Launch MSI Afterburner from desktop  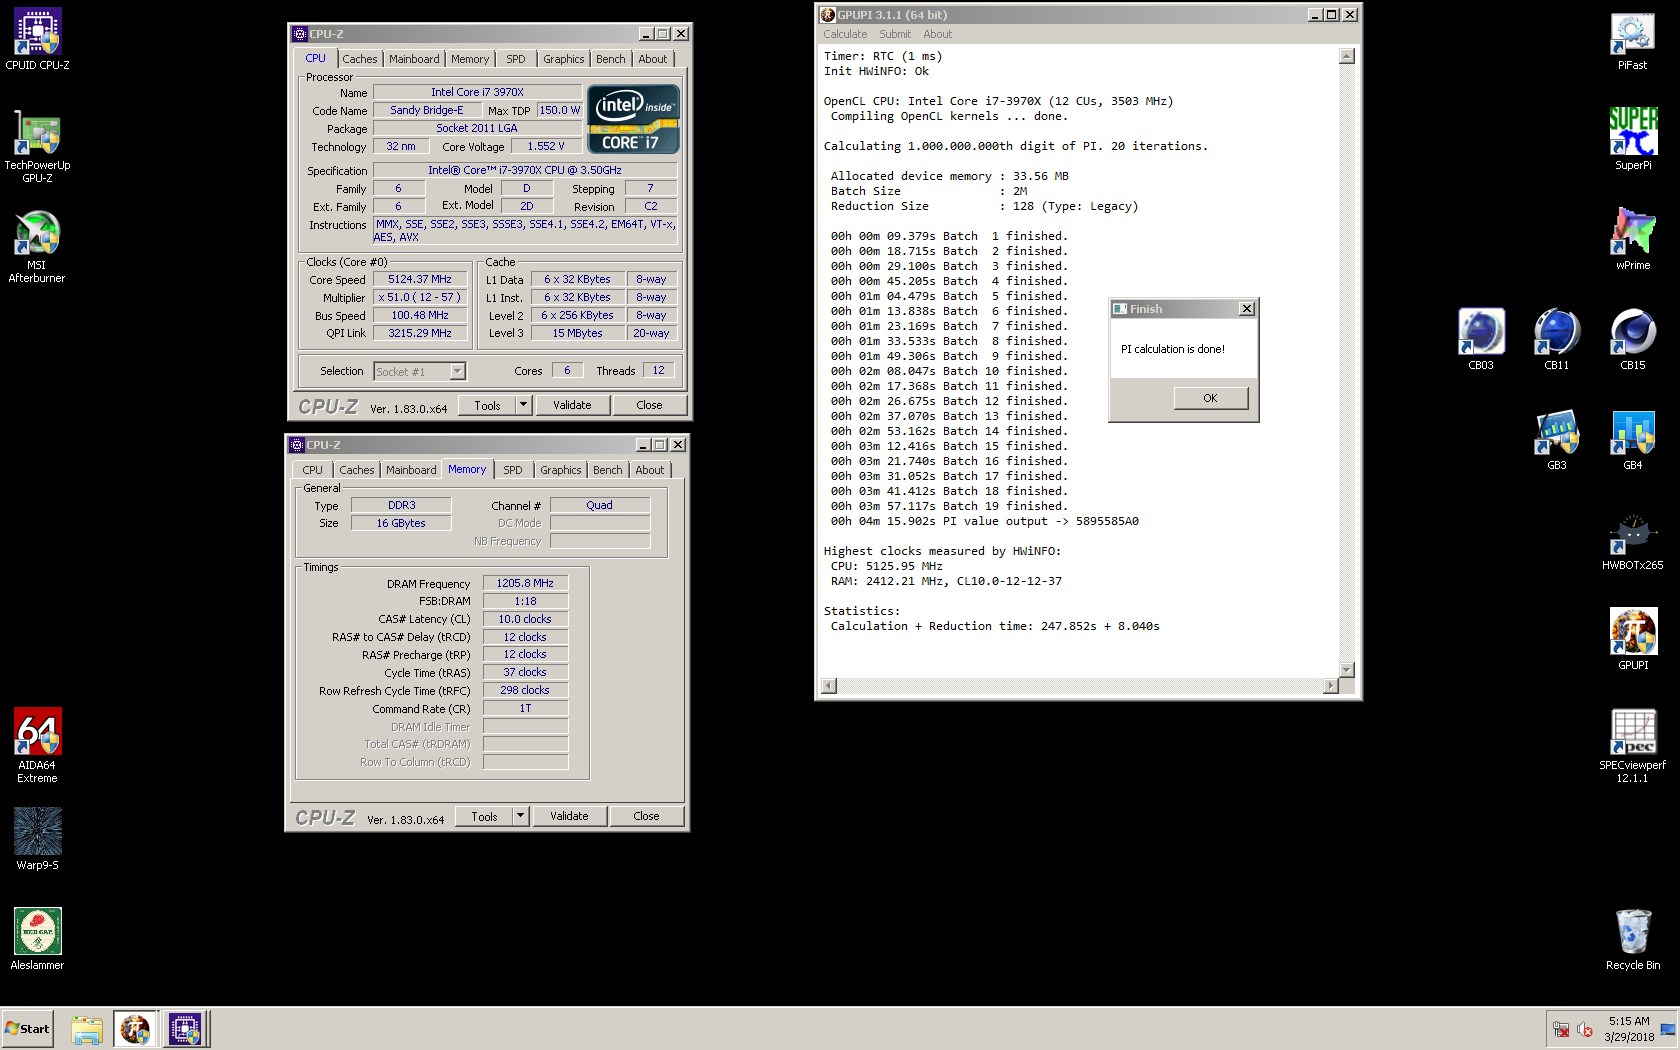click(x=37, y=246)
